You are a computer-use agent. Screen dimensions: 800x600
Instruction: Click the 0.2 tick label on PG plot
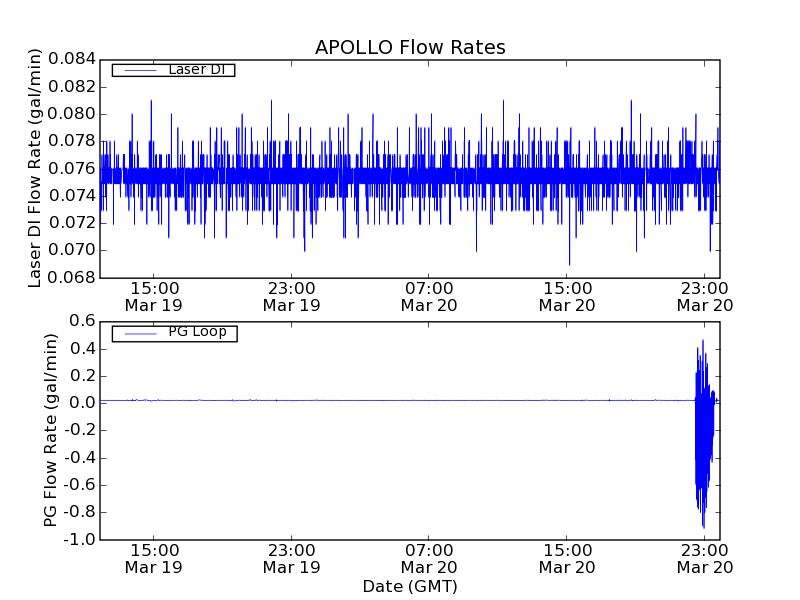pyautogui.click(x=83, y=376)
